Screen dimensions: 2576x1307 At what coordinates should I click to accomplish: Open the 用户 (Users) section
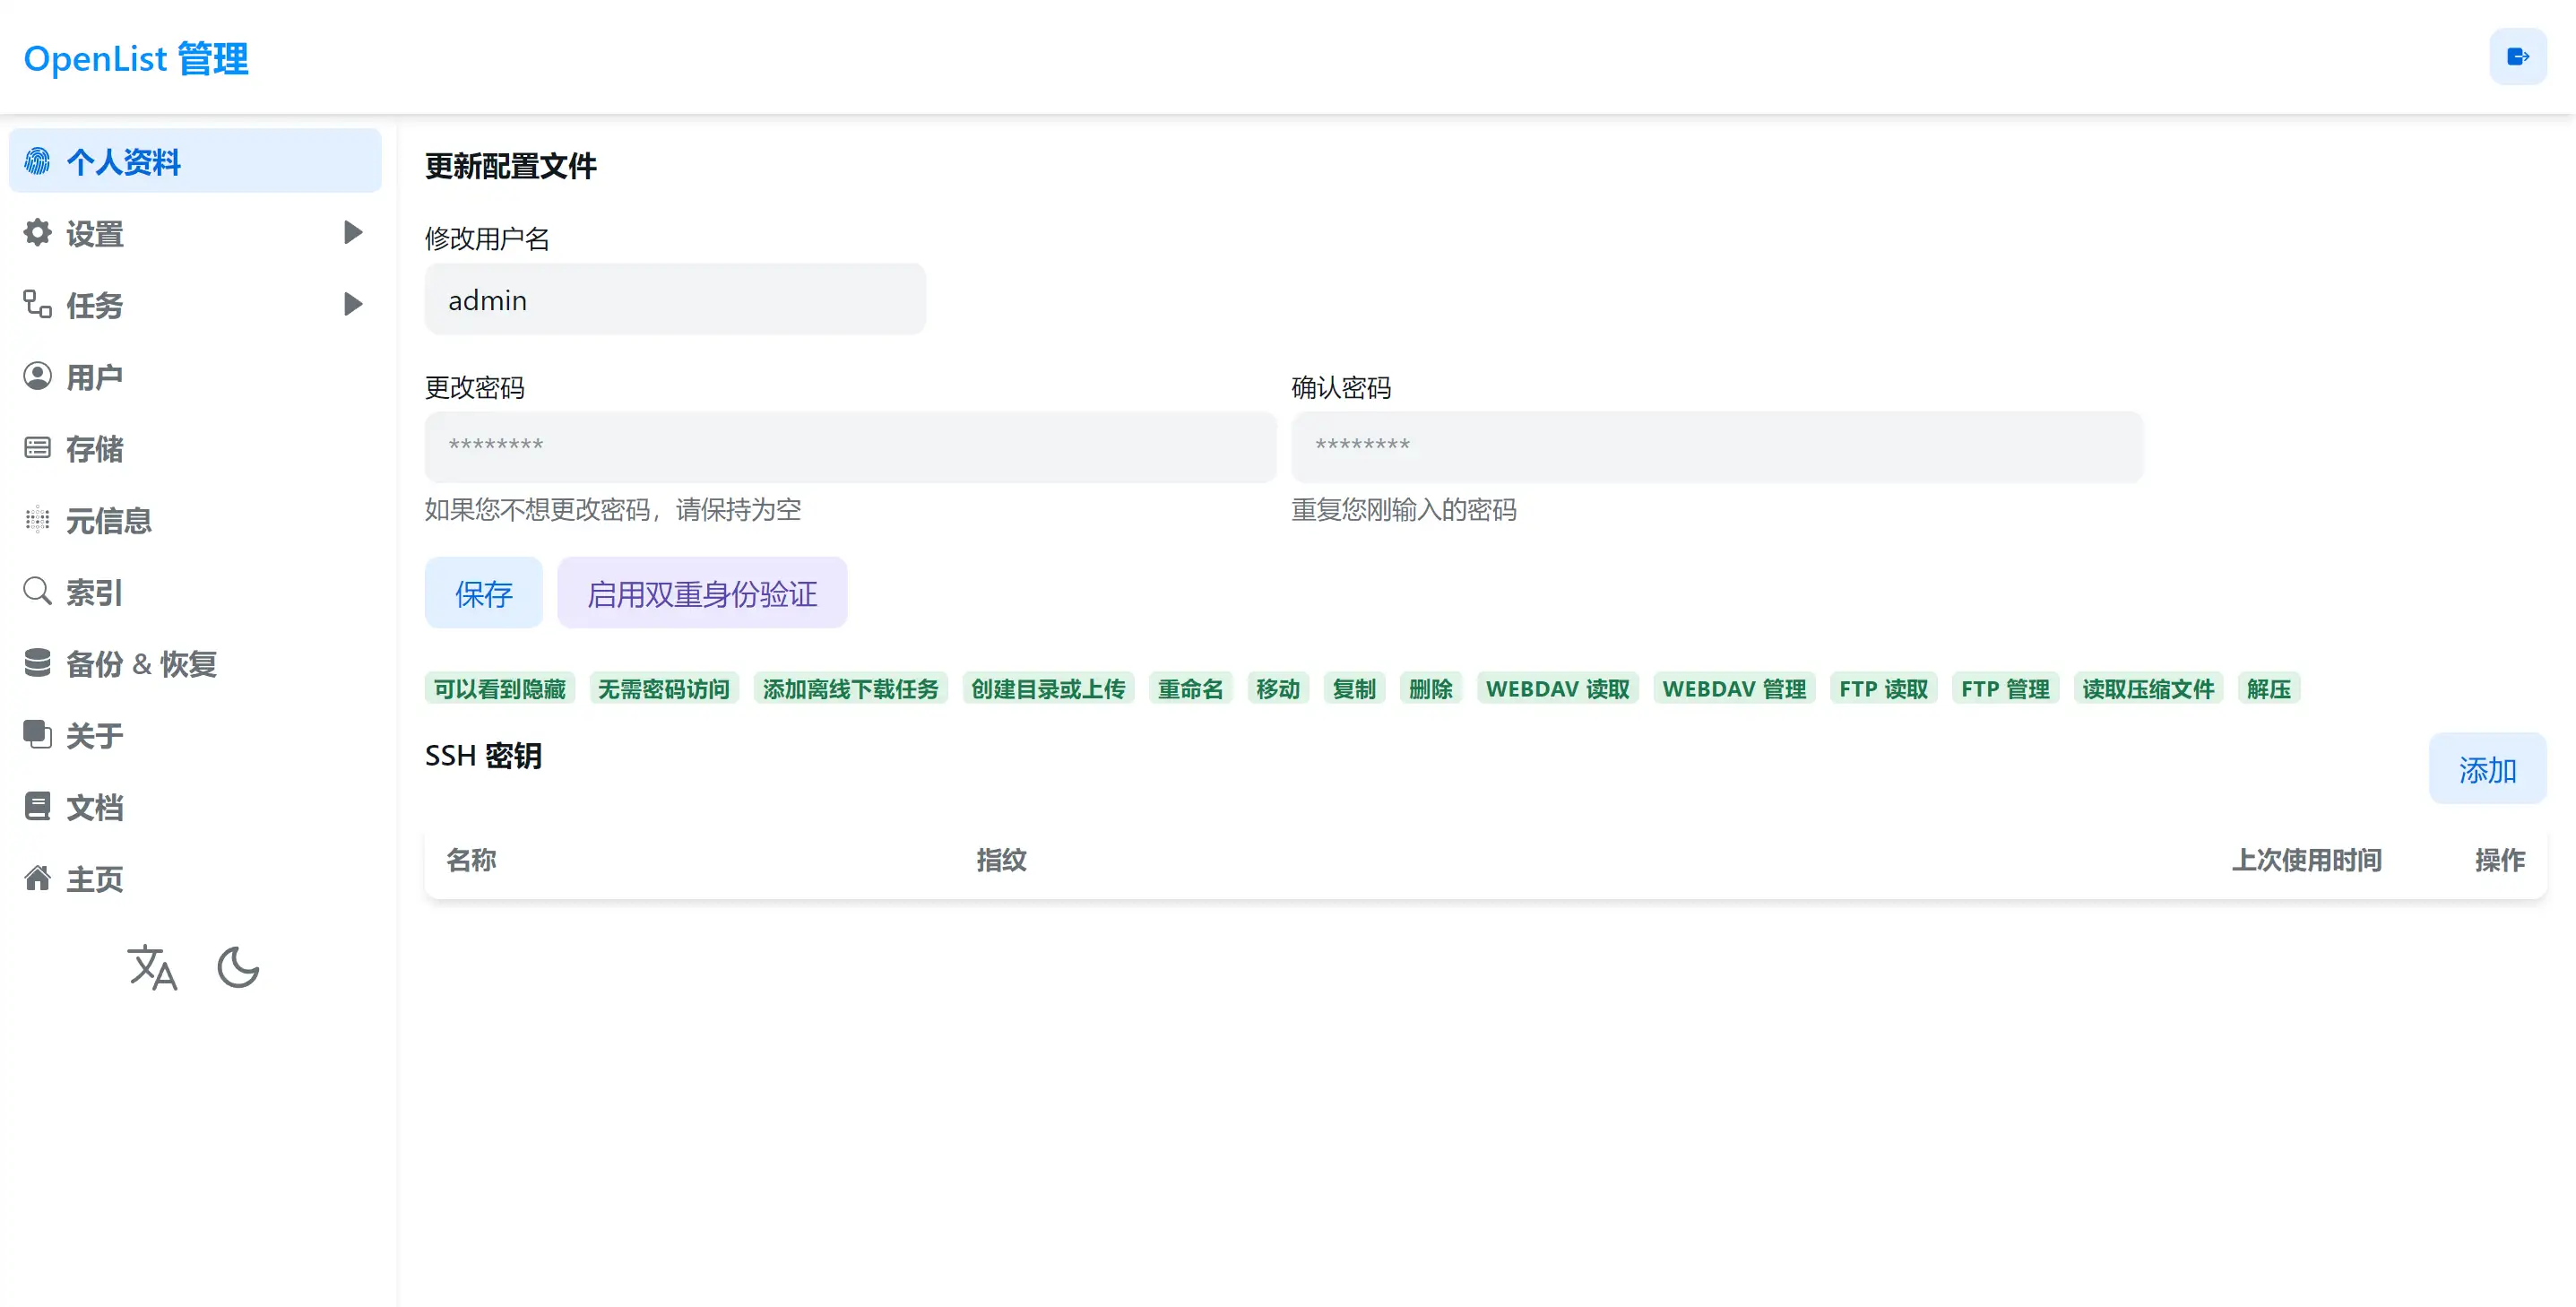tap(94, 377)
